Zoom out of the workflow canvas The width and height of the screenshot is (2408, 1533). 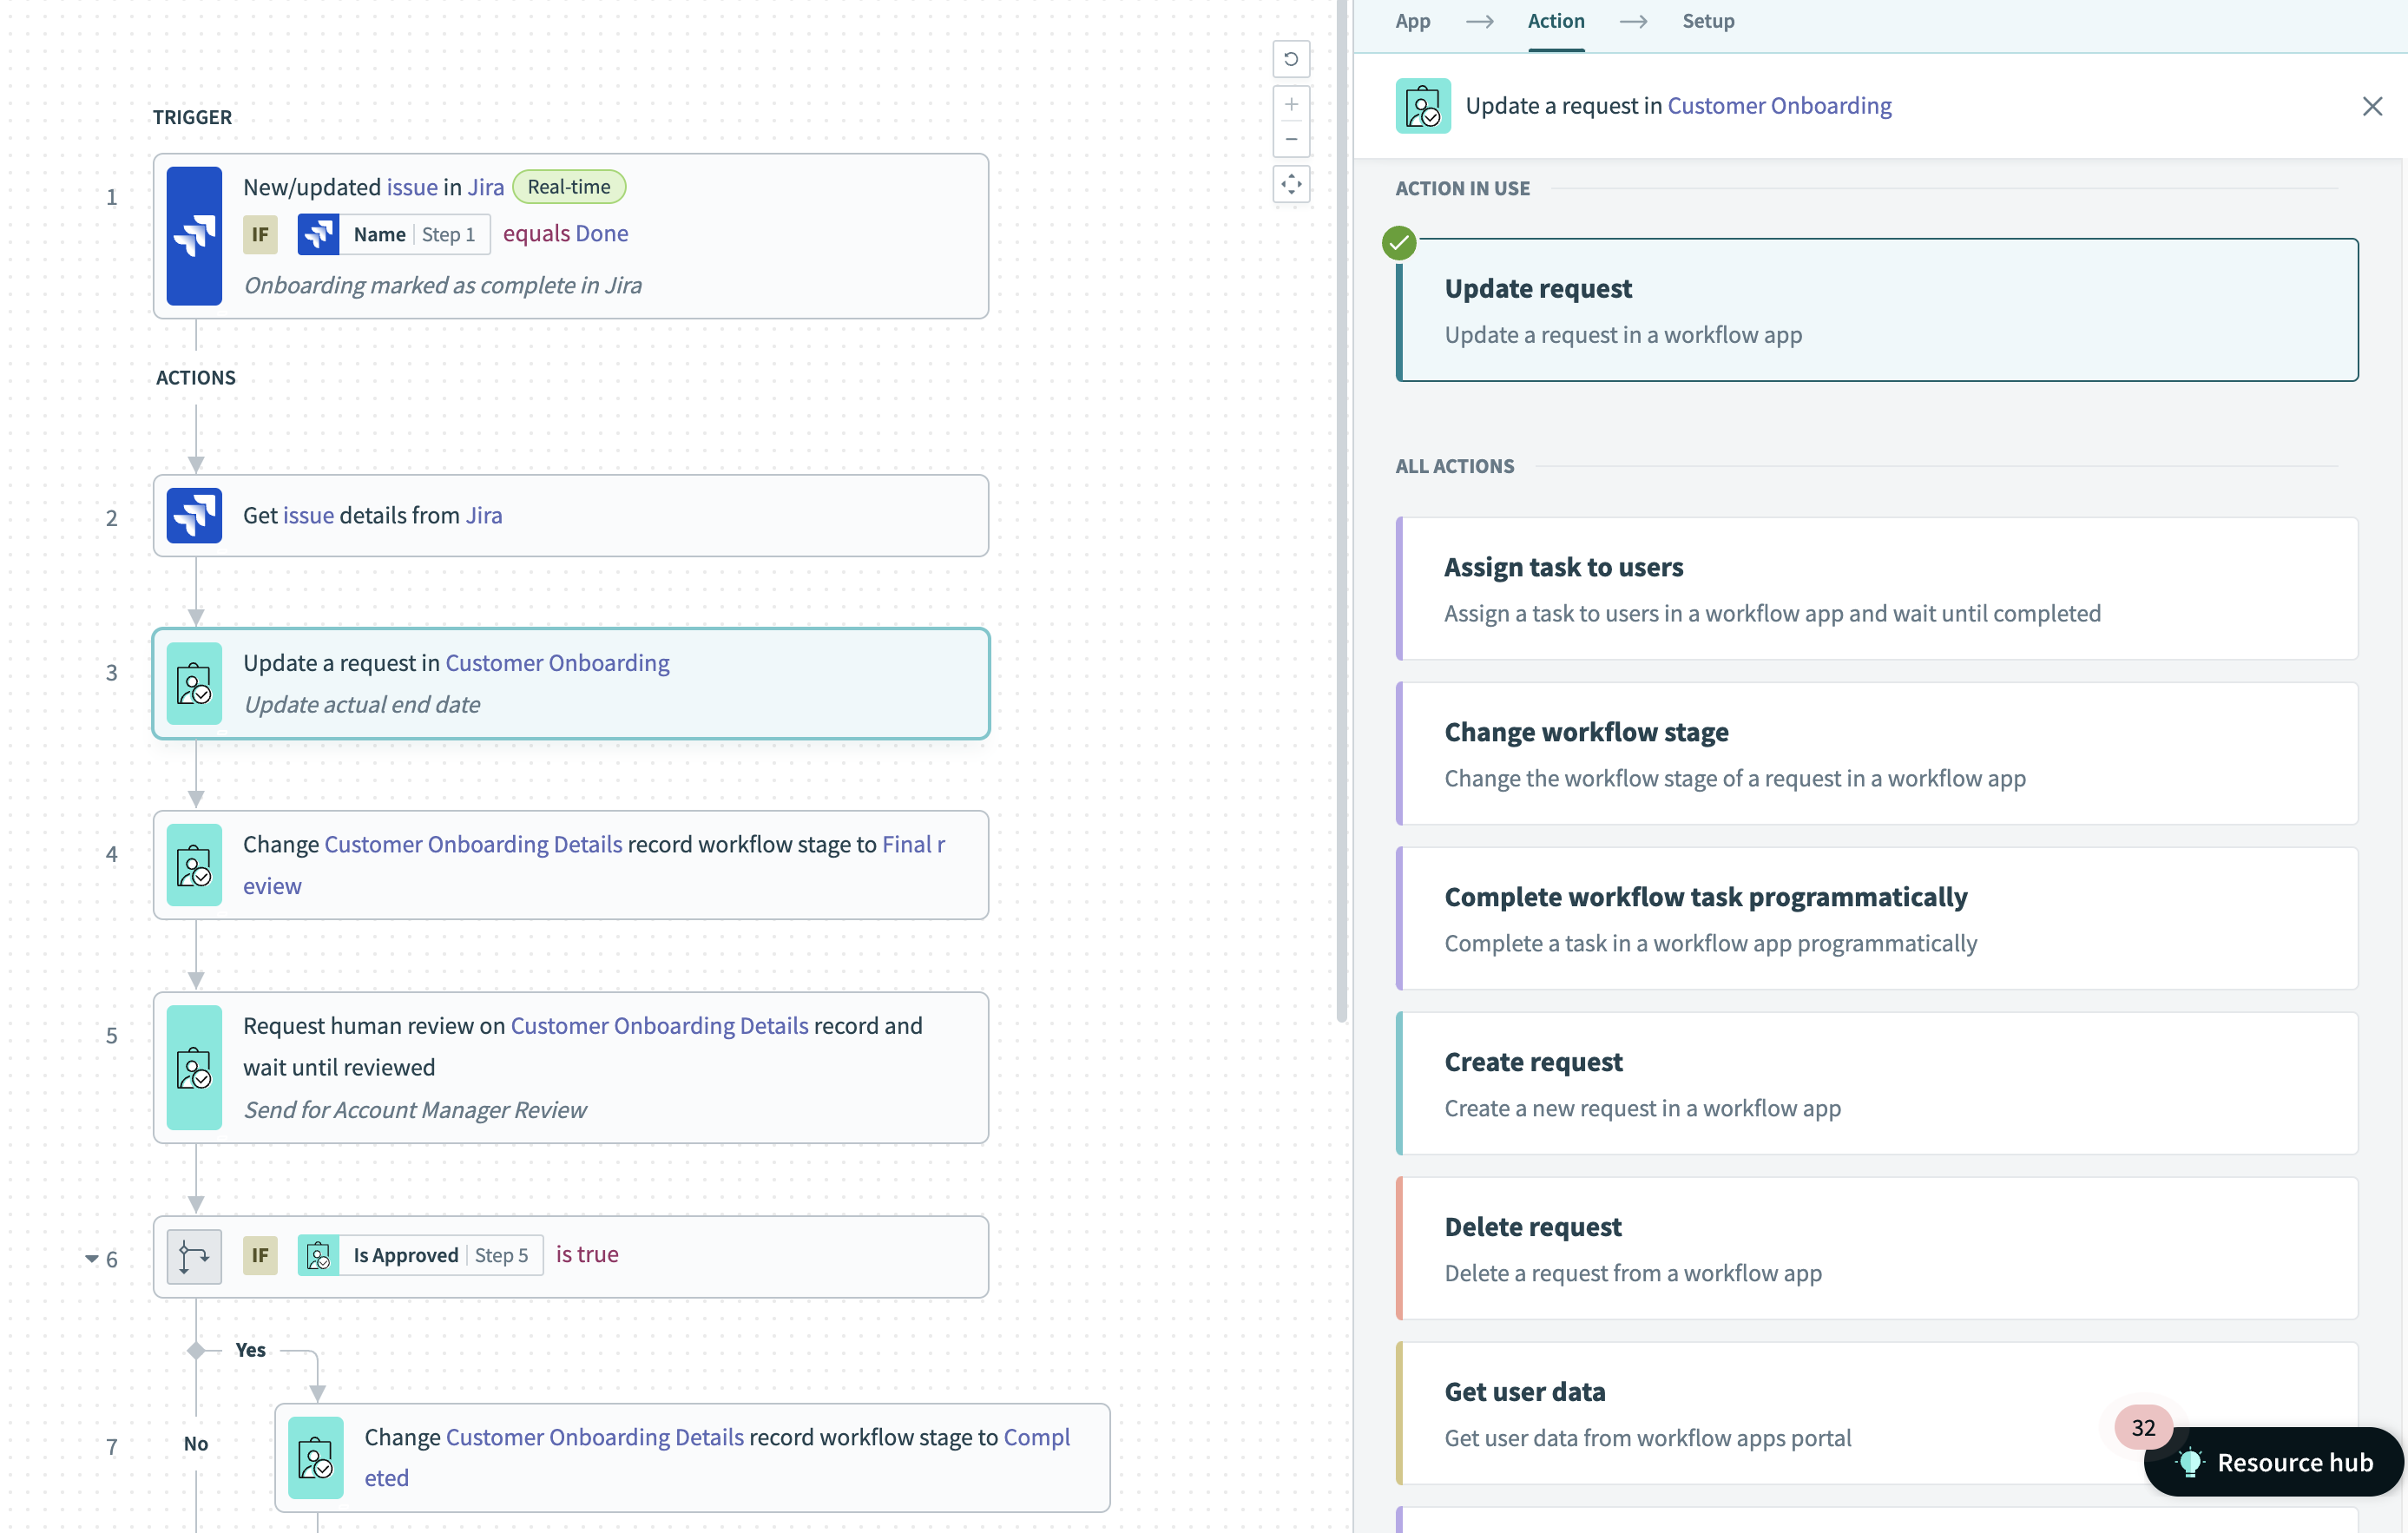tap(1291, 139)
